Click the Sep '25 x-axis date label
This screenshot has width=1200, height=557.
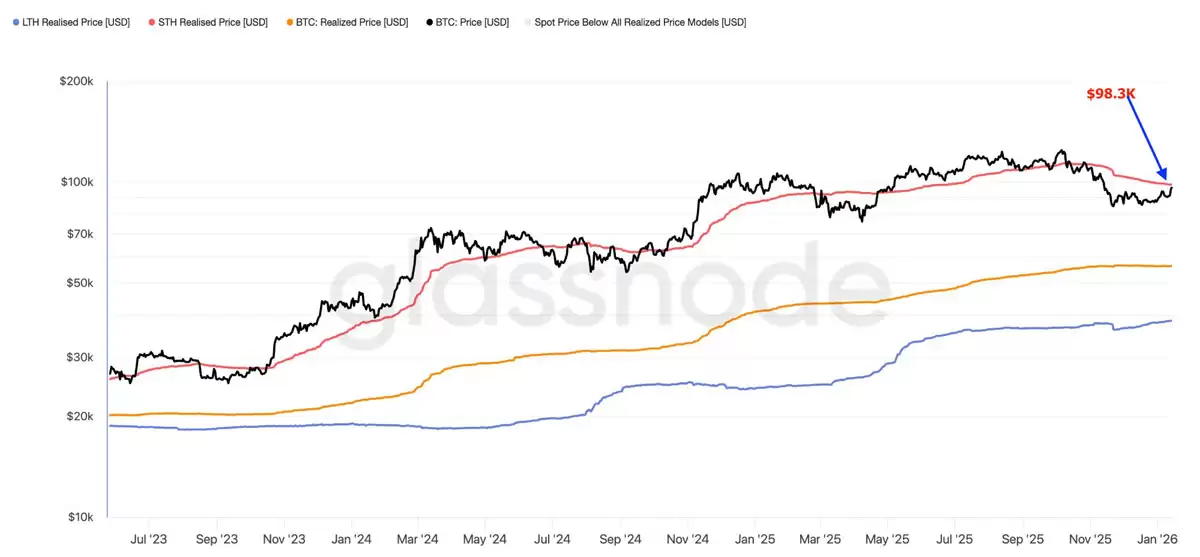1021,538
